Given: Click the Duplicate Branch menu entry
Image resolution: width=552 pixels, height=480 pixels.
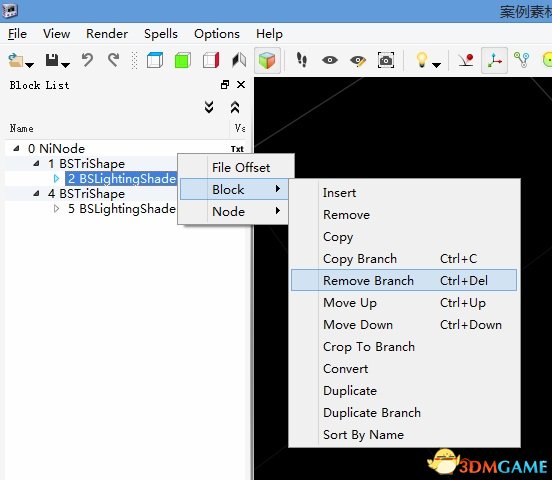Looking at the screenshot, I should tap(372, 412).
